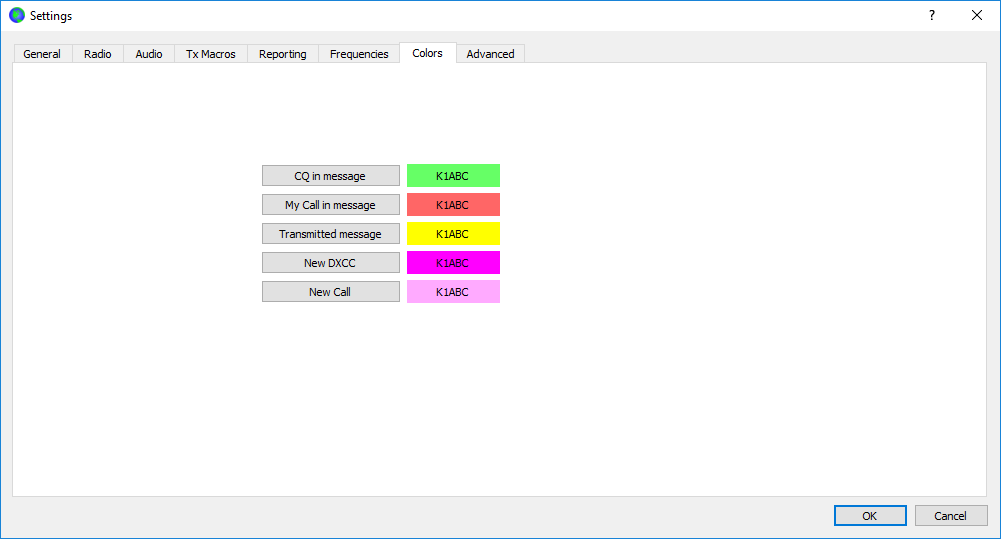Close the Settings window
Viewport: 1001px width, 539px height.
(x=977, y=15)
